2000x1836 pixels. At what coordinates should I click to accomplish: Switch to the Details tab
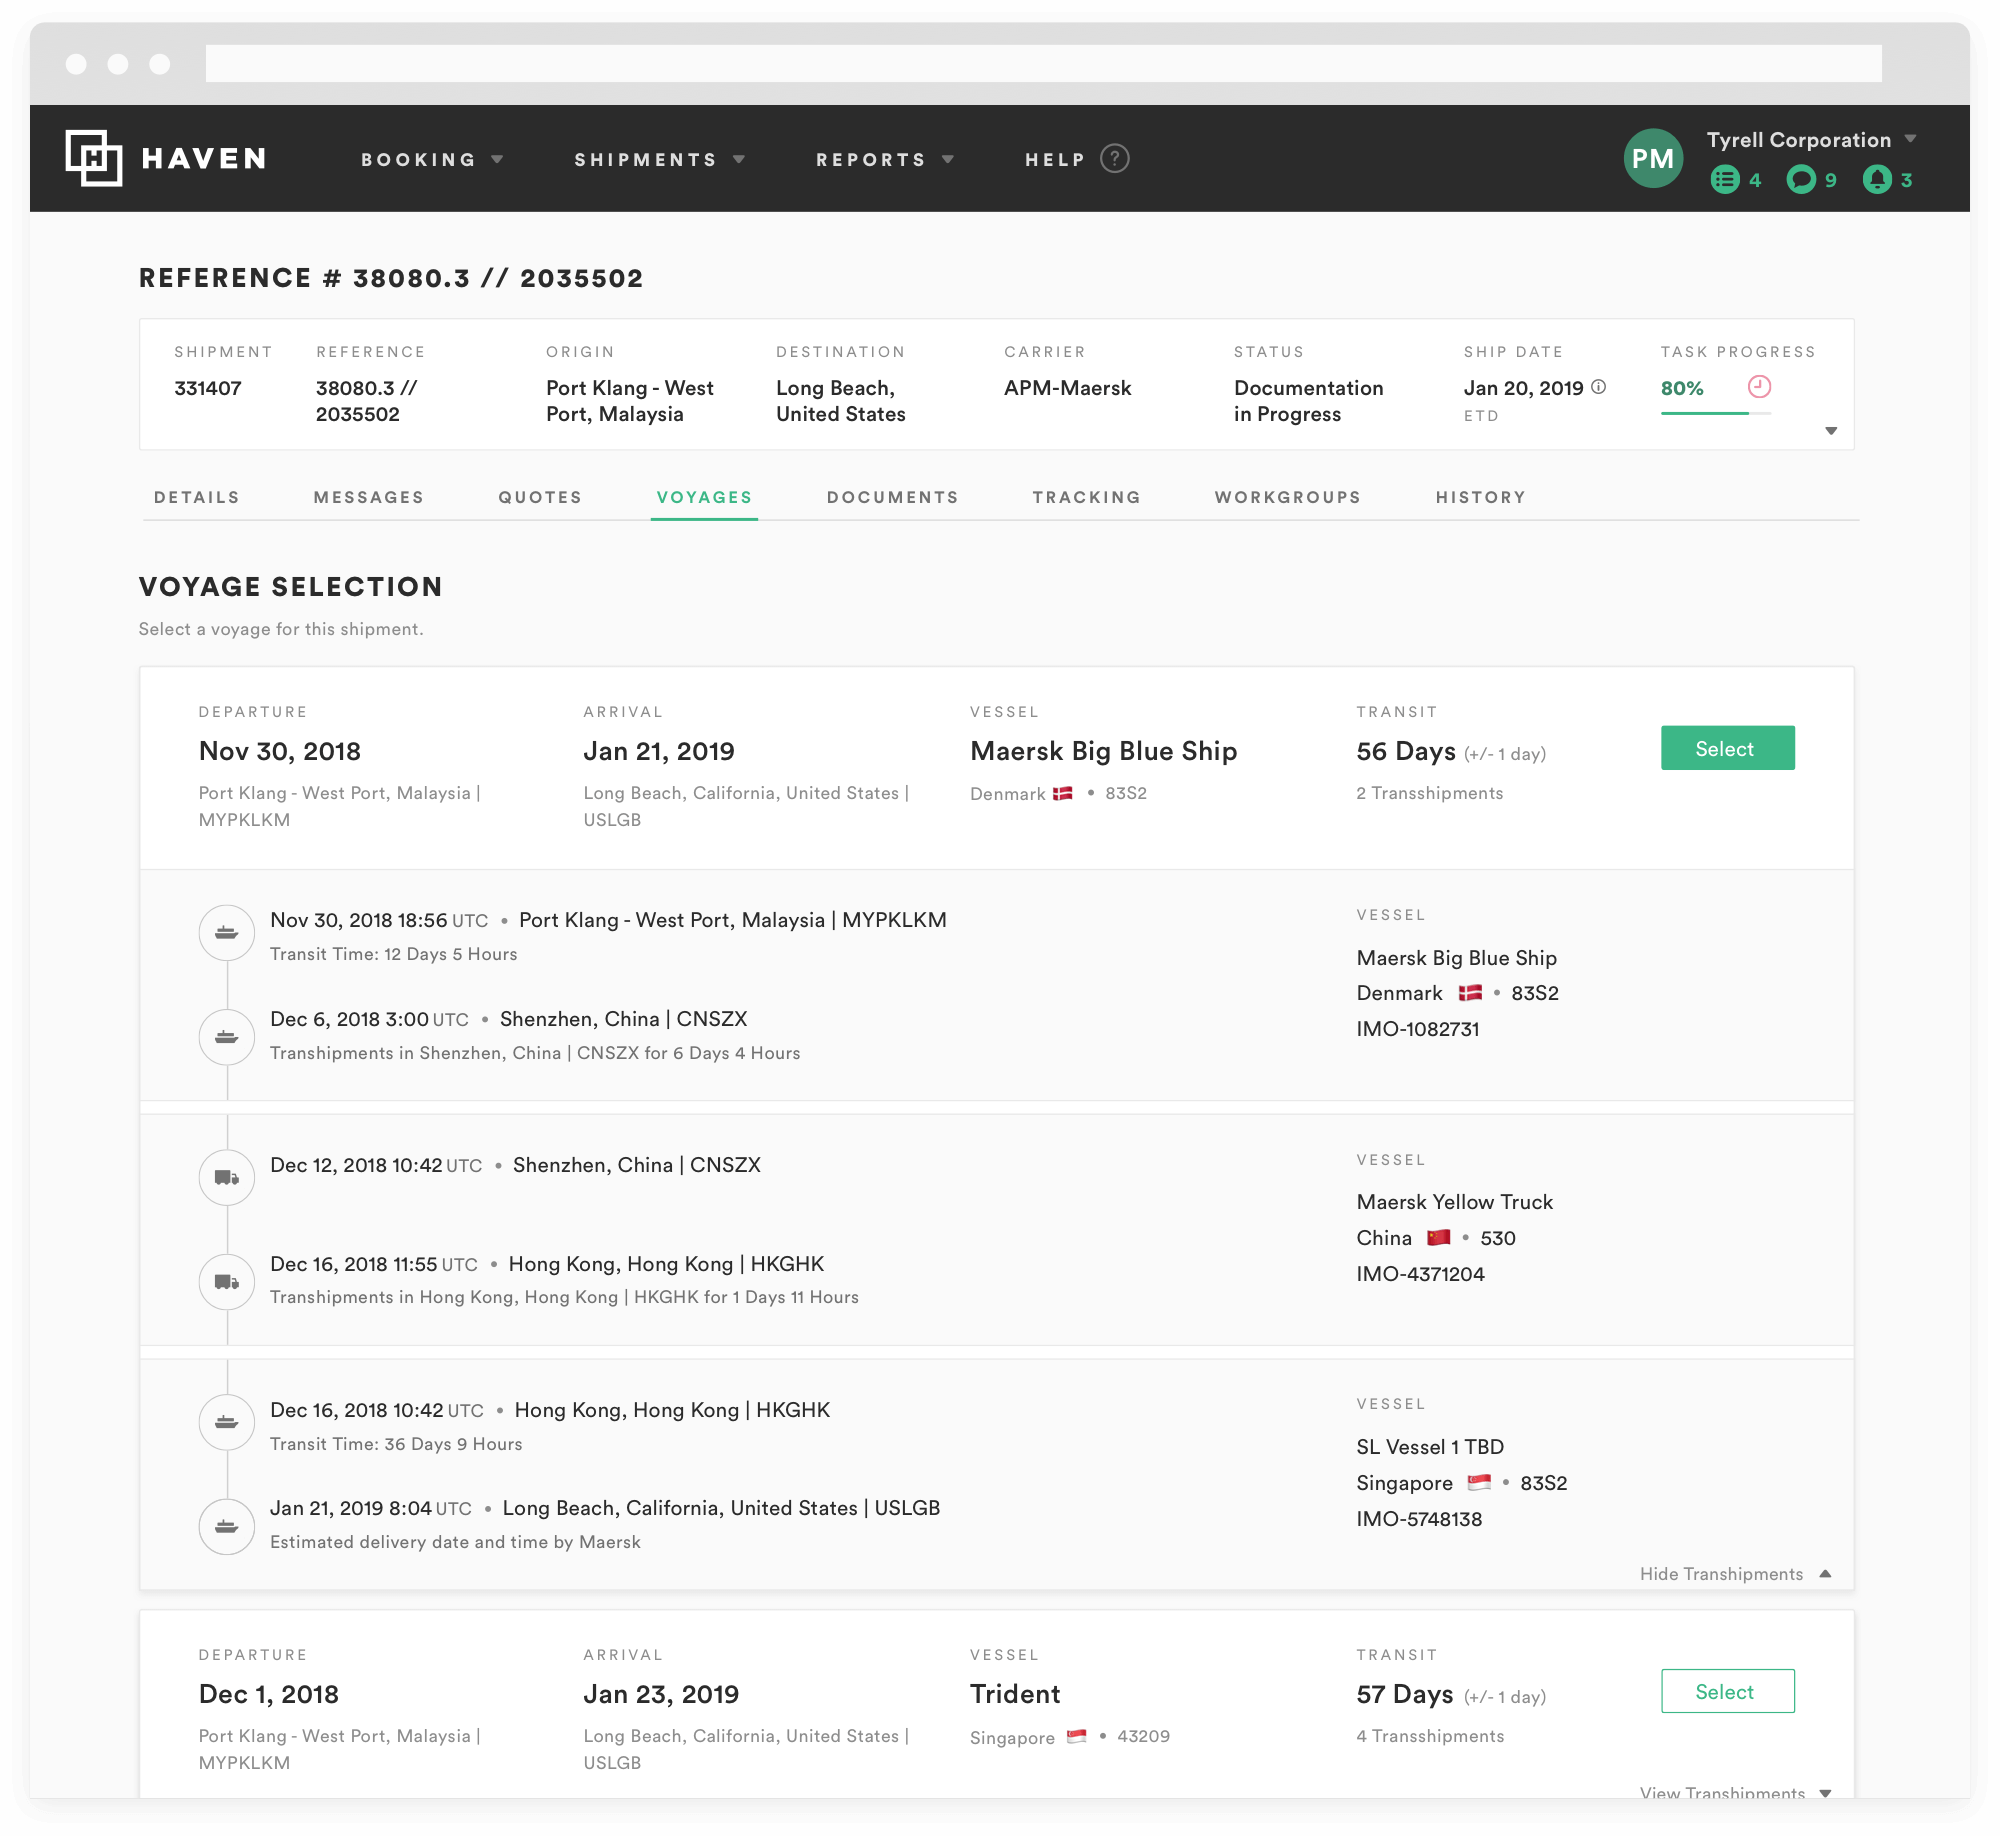[x=197, y=497]
